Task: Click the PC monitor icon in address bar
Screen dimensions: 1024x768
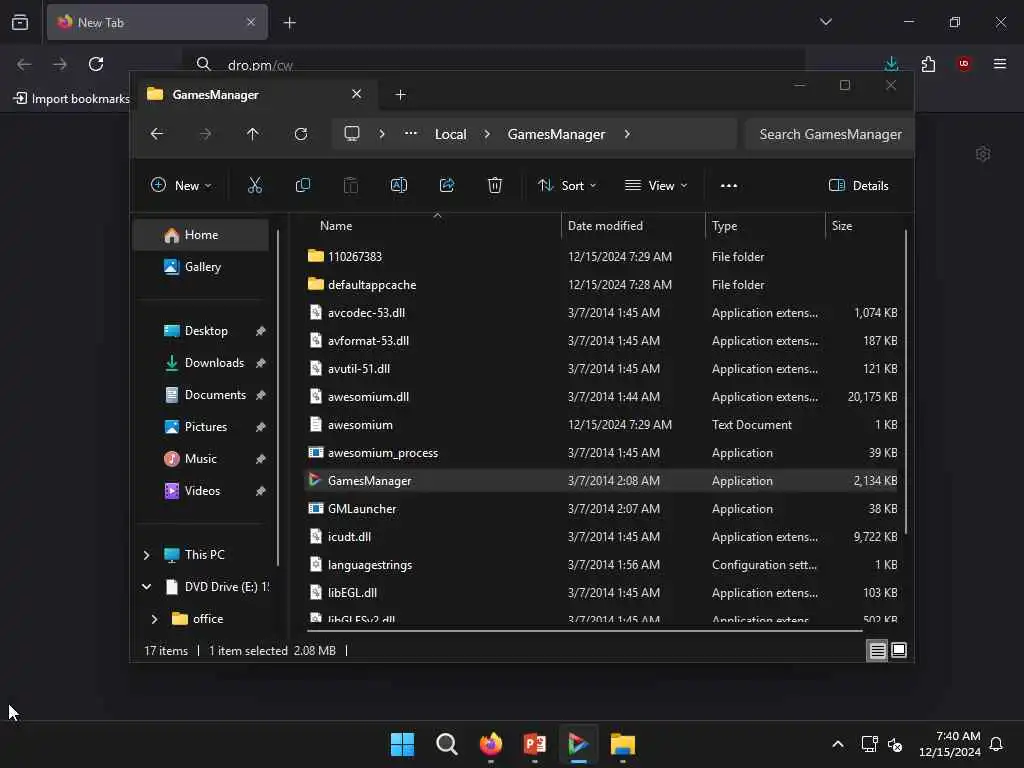Action: (352, 134)
